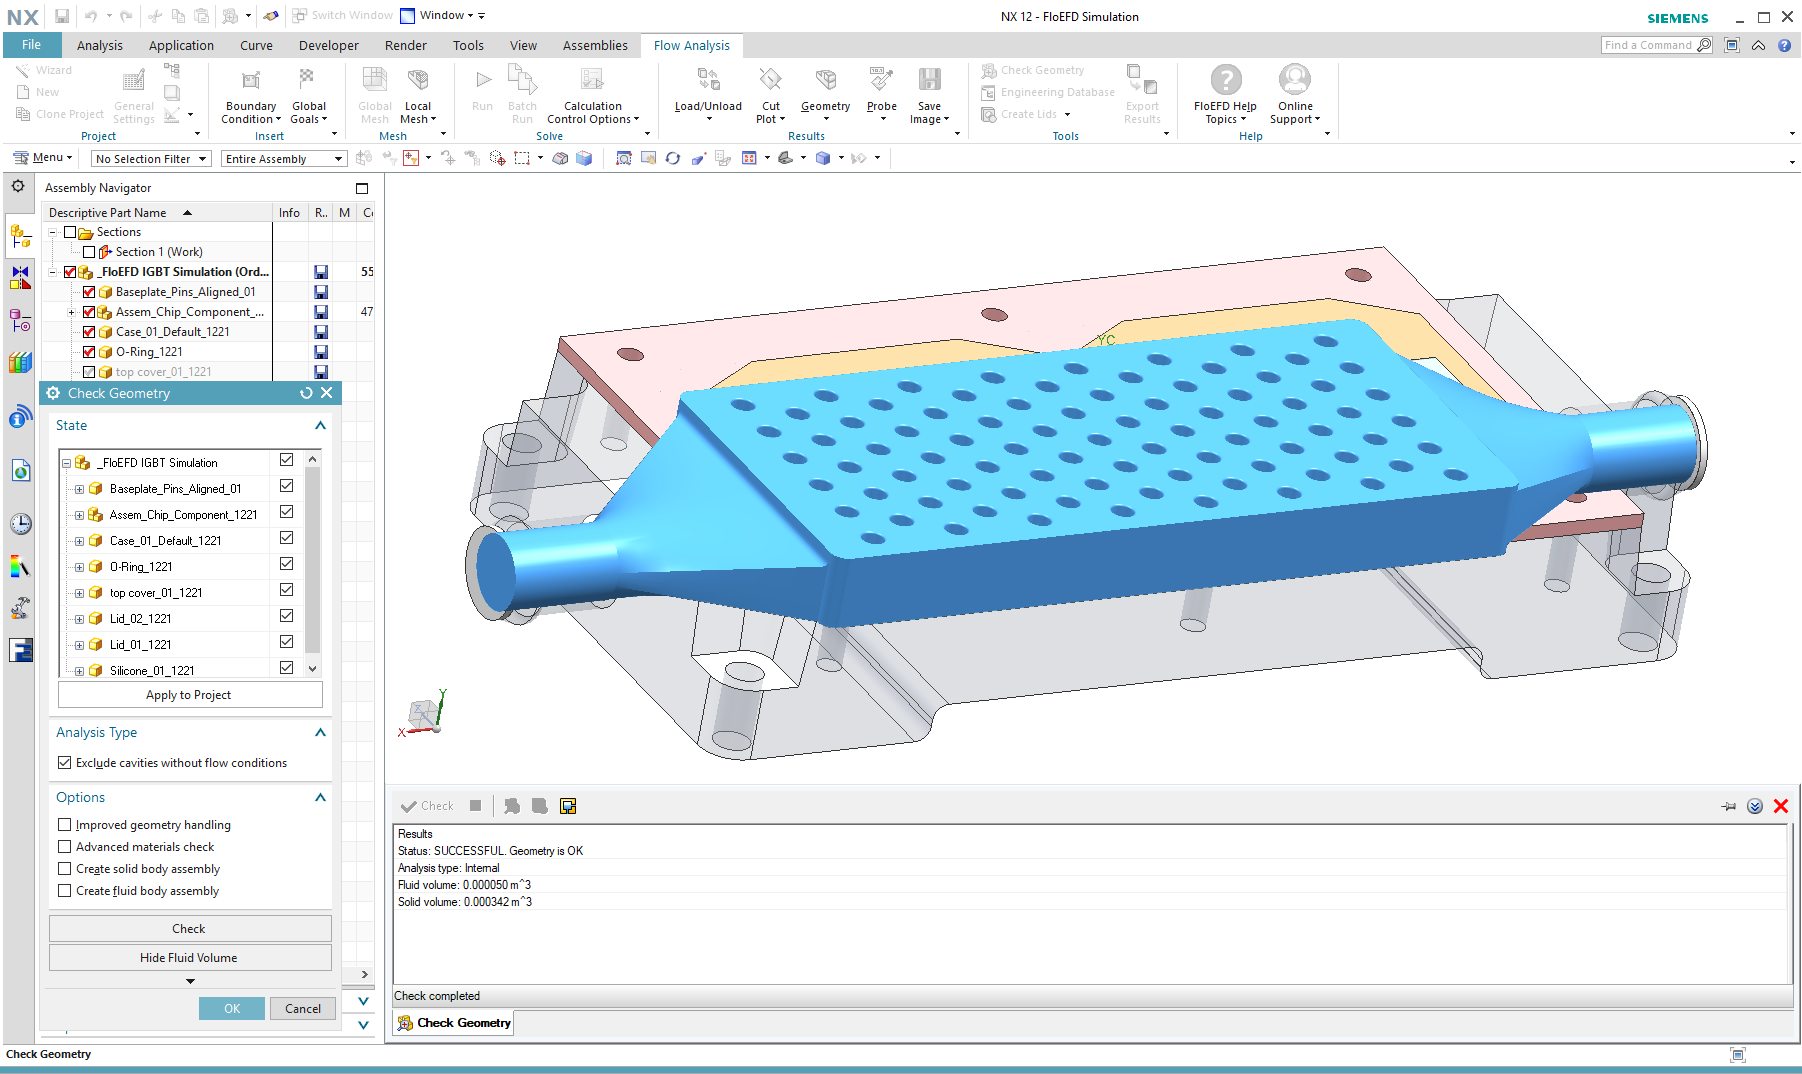This screenshot has height=1074, width=1802.
Task: Toggle Baseplate_Pins_Aligned_01 state checkbox
Action: coord(287,486)
